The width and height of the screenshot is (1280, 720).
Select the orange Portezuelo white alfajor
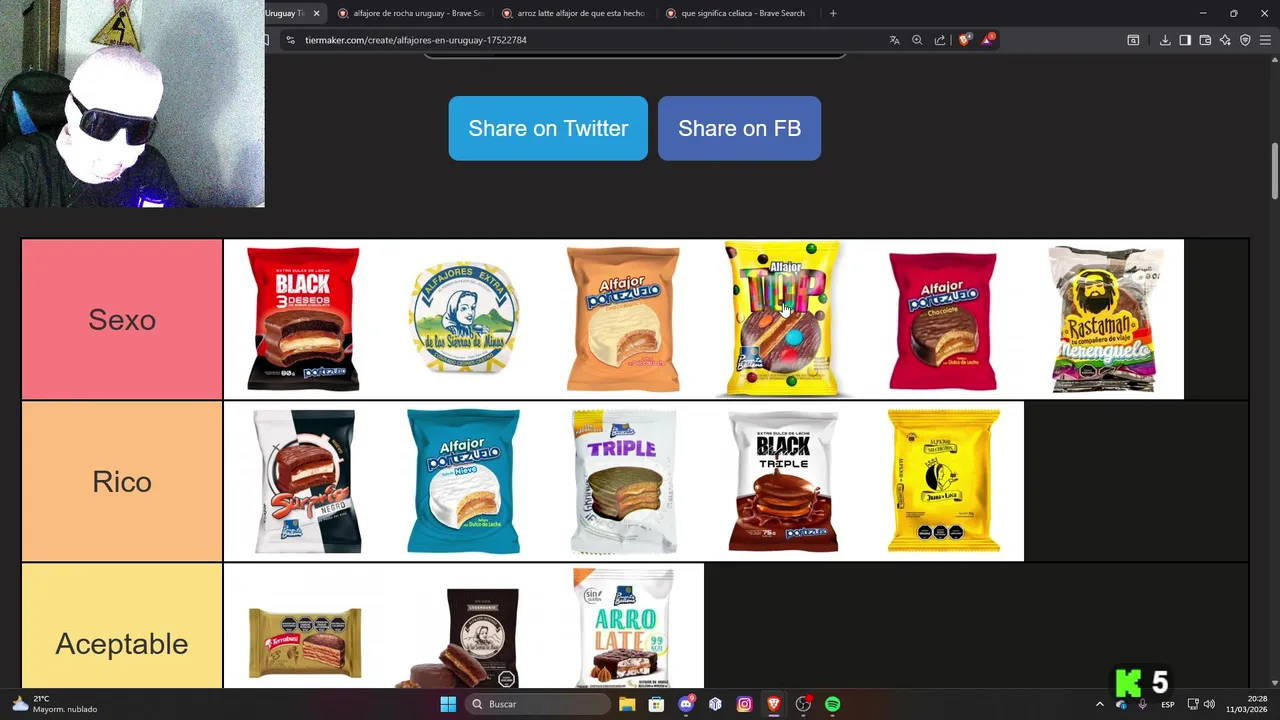click(x=623, y=319)
